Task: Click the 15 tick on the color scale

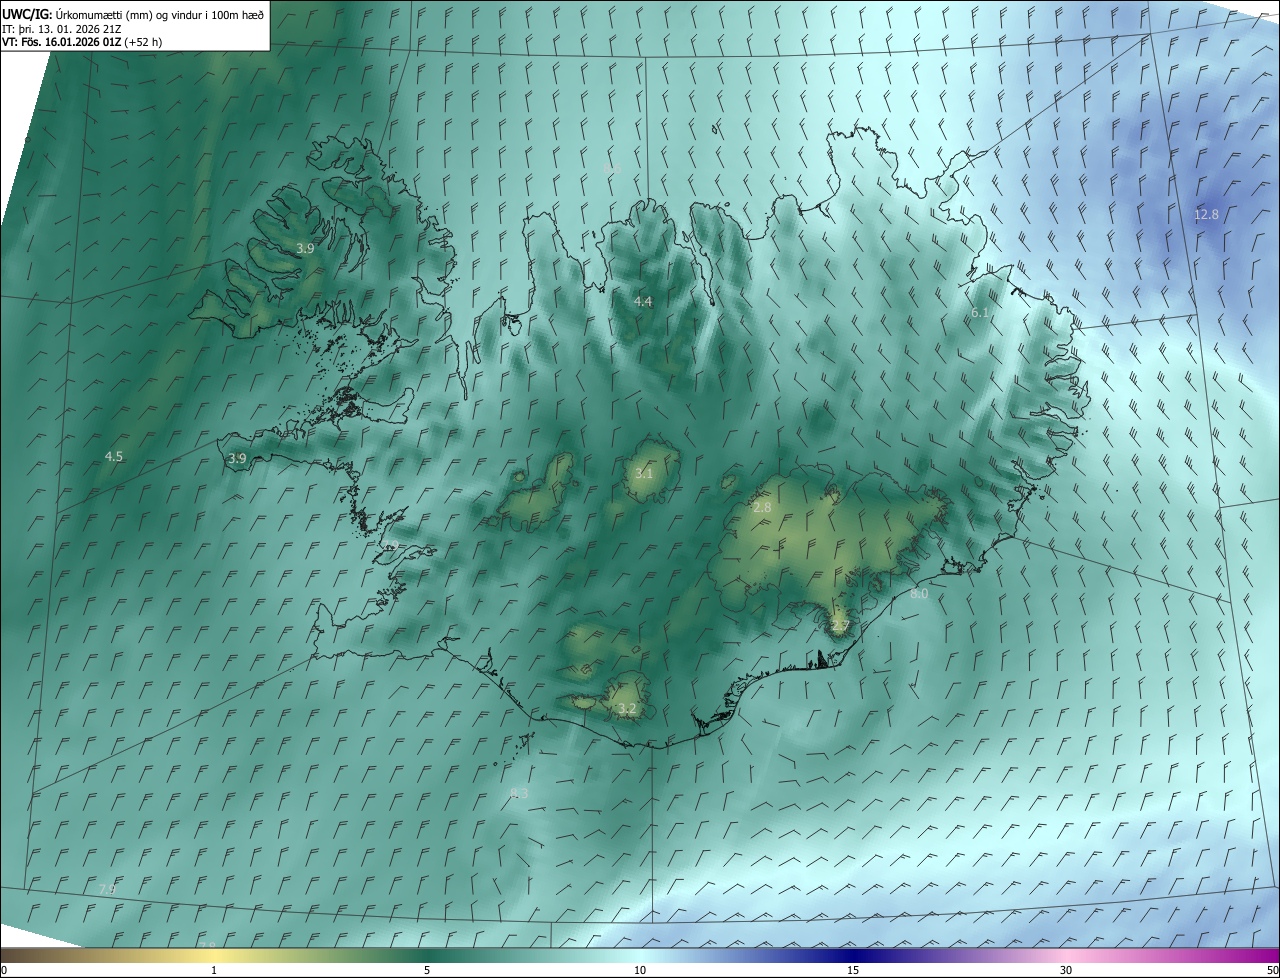Action: pyautogui.click(x=853, y=970)
